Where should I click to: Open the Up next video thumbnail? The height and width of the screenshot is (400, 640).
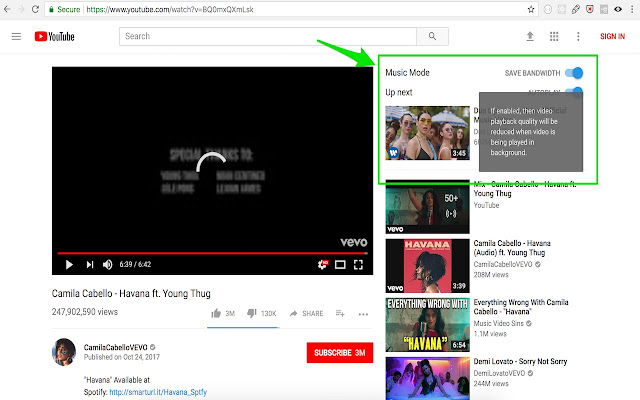coord(427,133)
